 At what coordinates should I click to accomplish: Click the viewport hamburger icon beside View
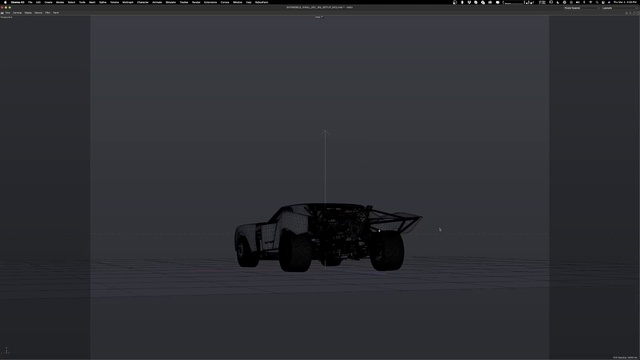pos(2,13)
